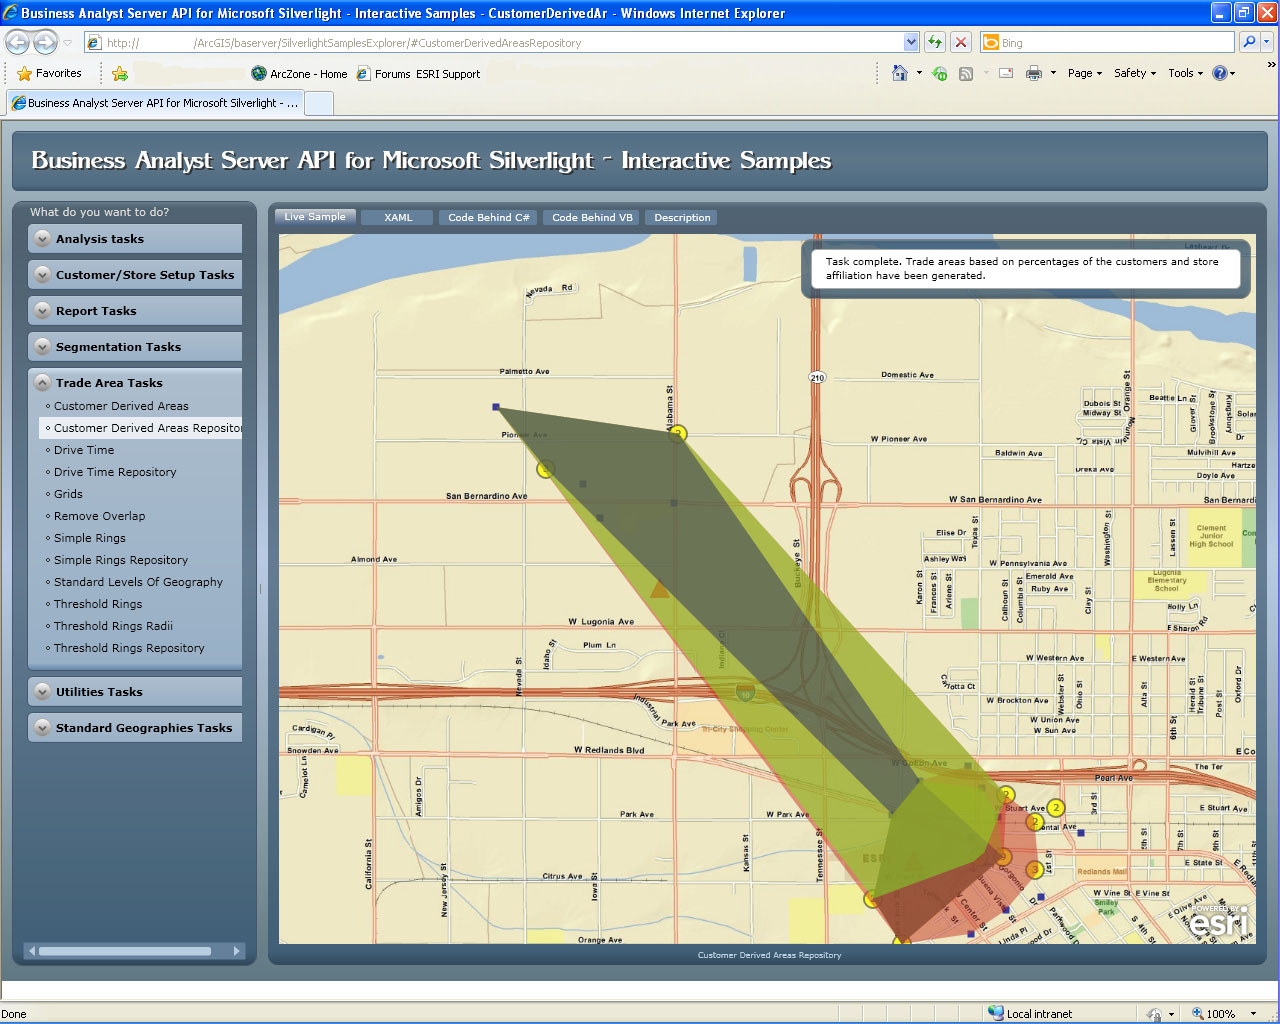Stop loading with the red X icon
Image resolution: width=1280 pixels, height=1024 pixels.
(960, 42)
